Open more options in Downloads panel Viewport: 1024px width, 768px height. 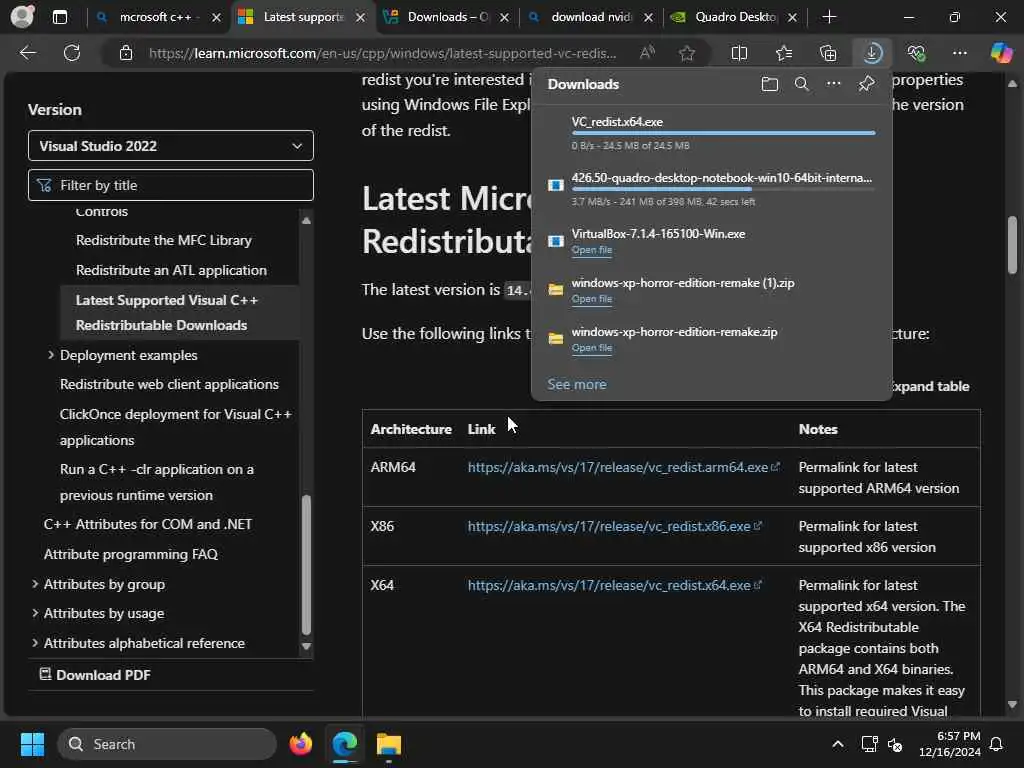tap(833, 84)
